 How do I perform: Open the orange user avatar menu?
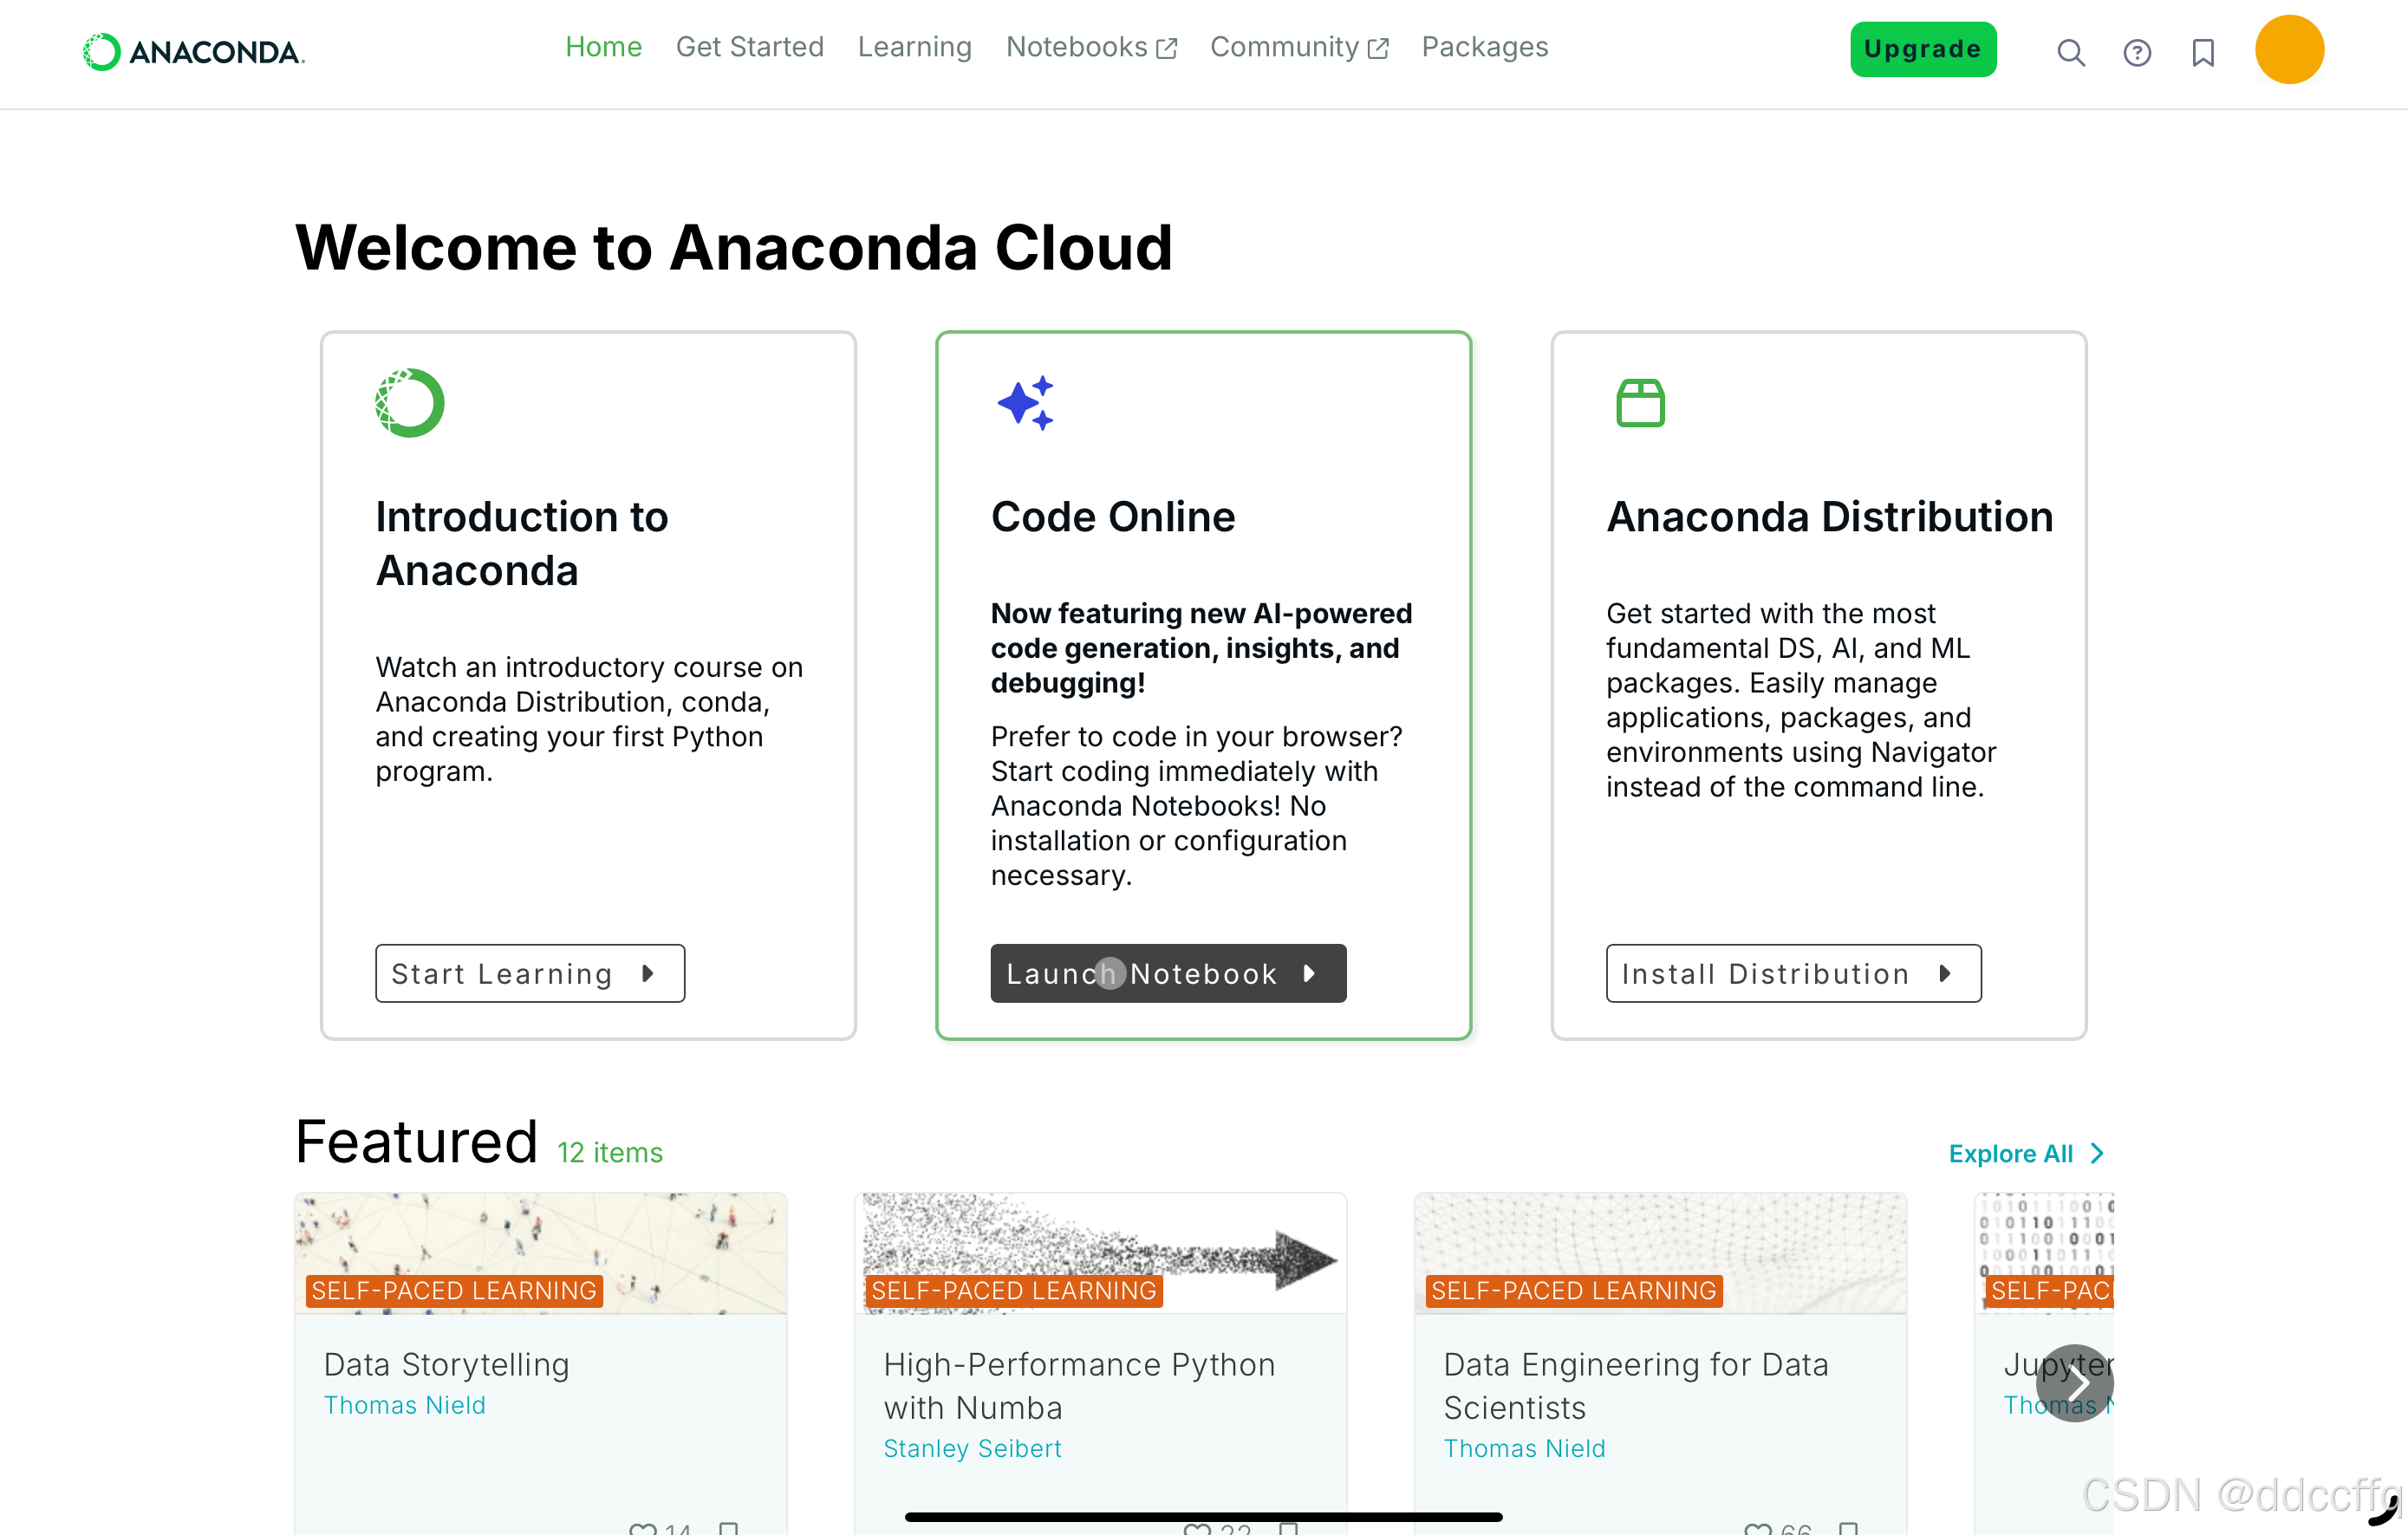[2288, 50]
